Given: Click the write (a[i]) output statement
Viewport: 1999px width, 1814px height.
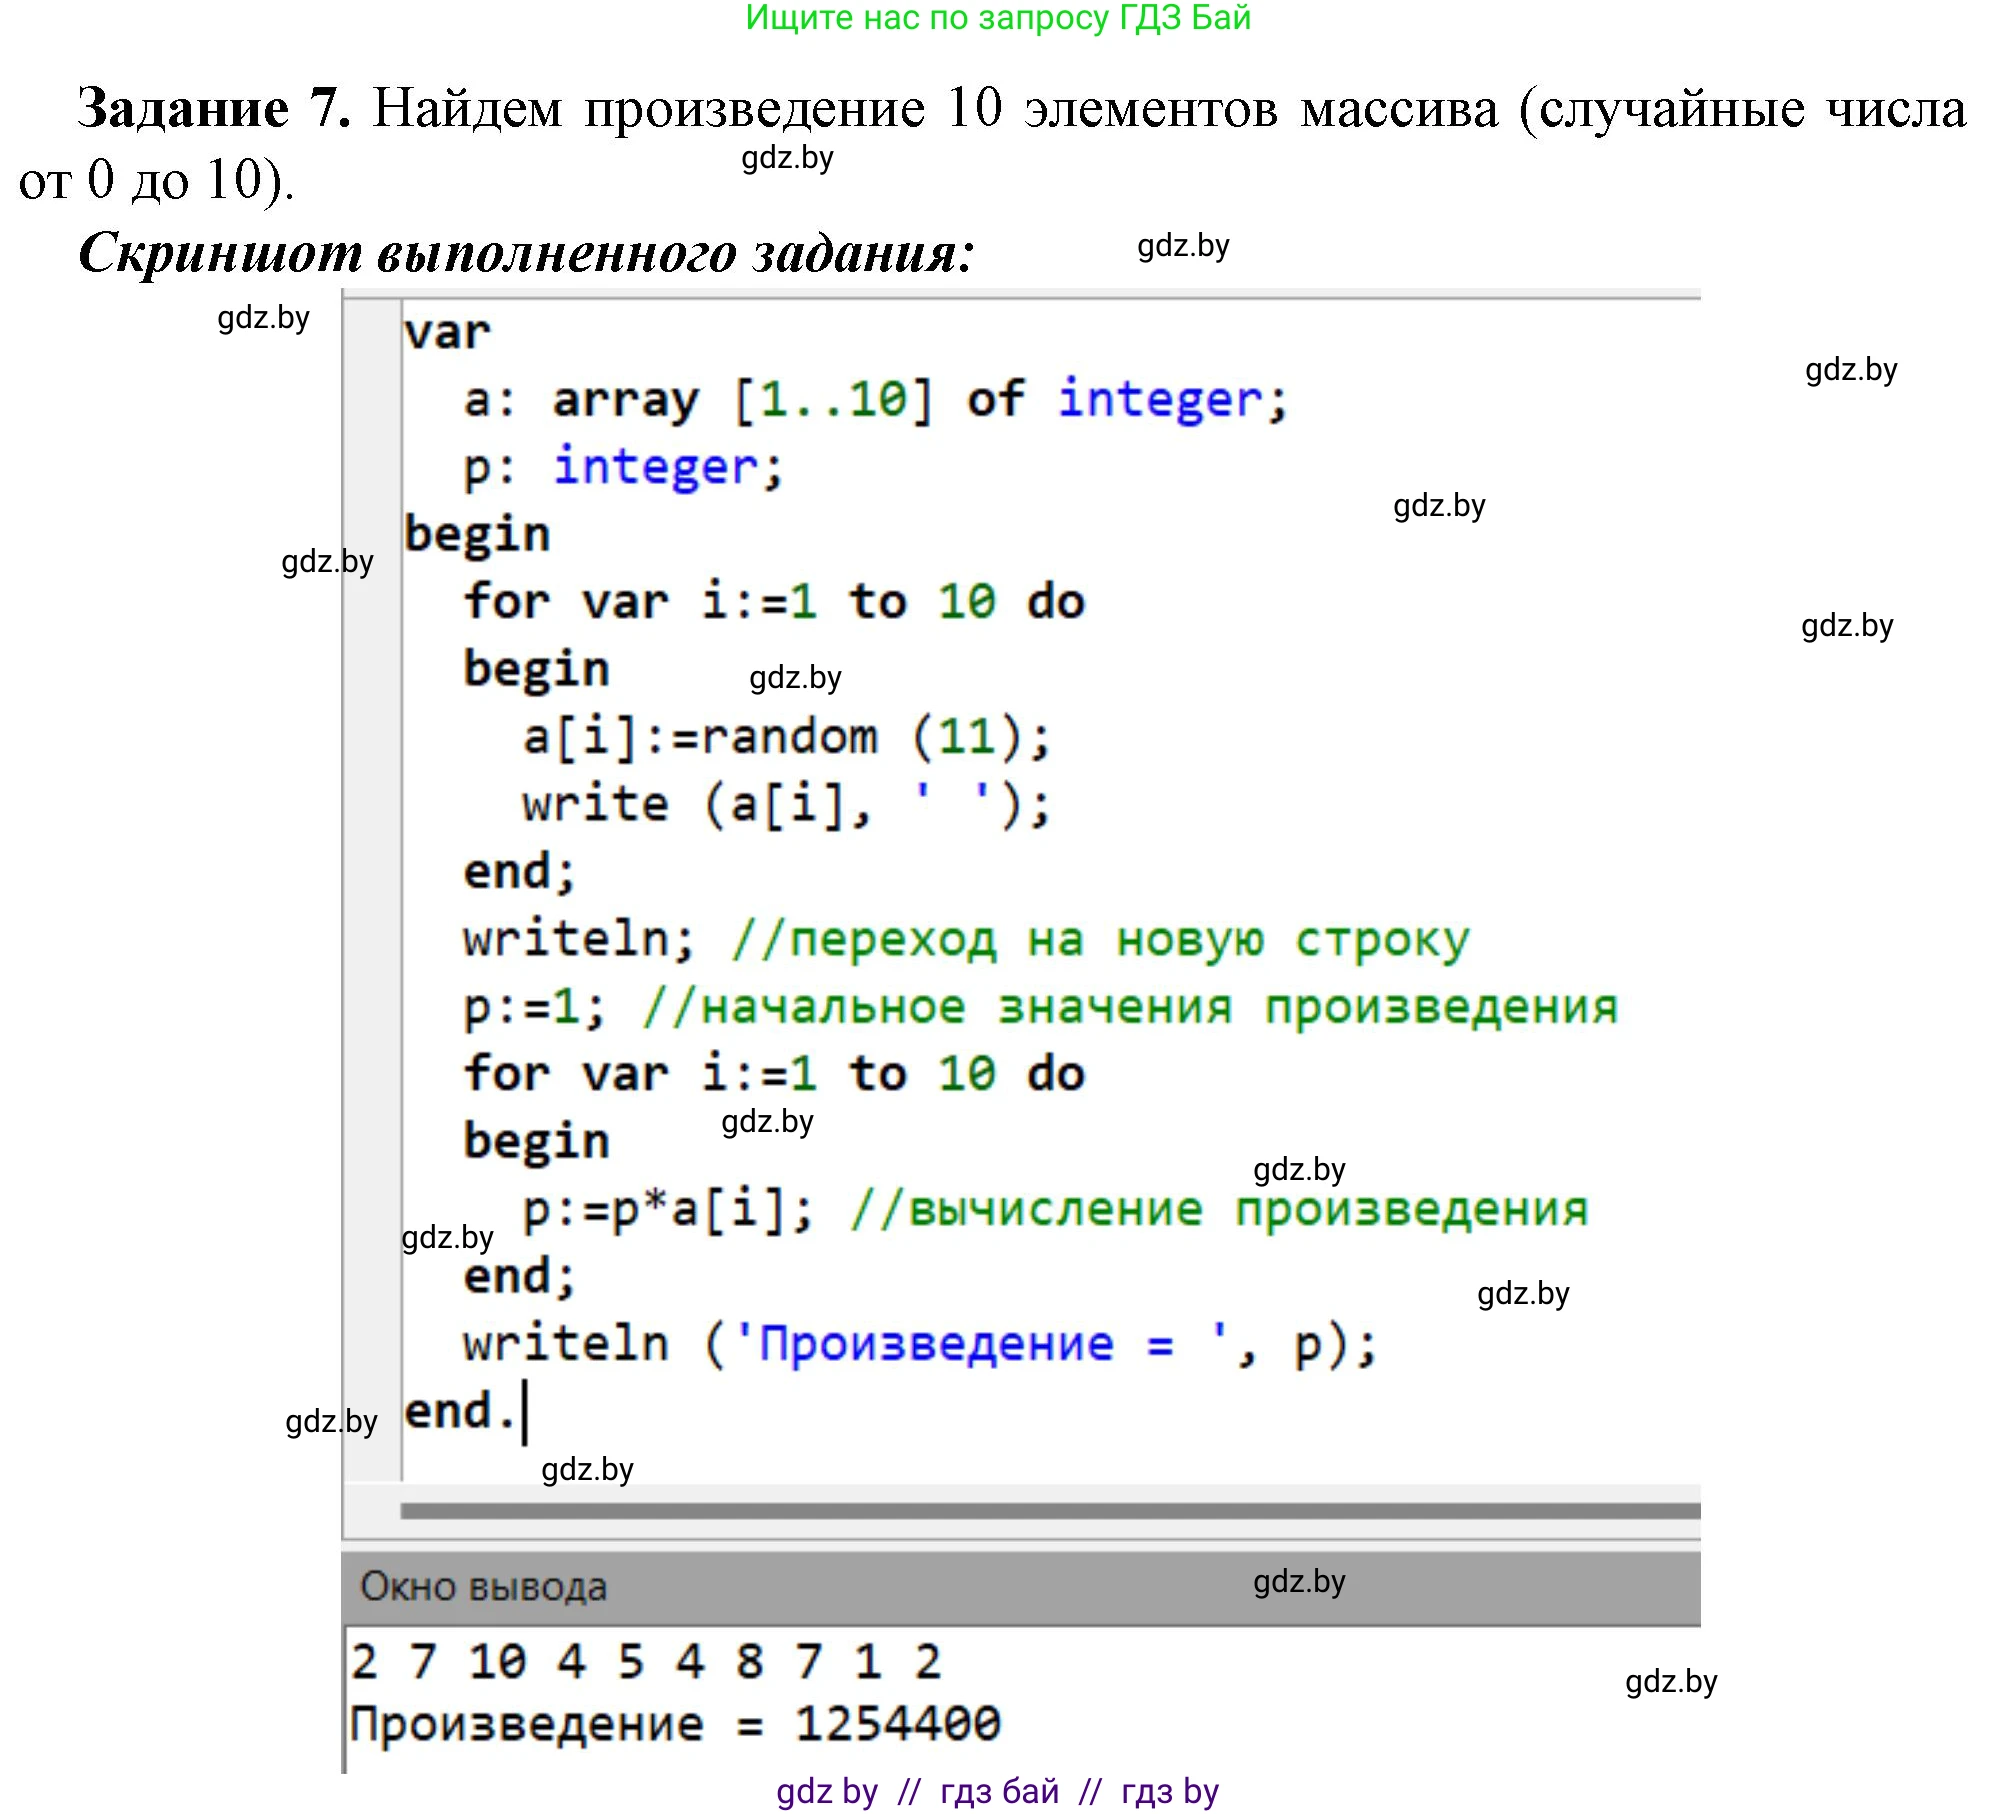Looking at the screenshot, I should (790, 803).
